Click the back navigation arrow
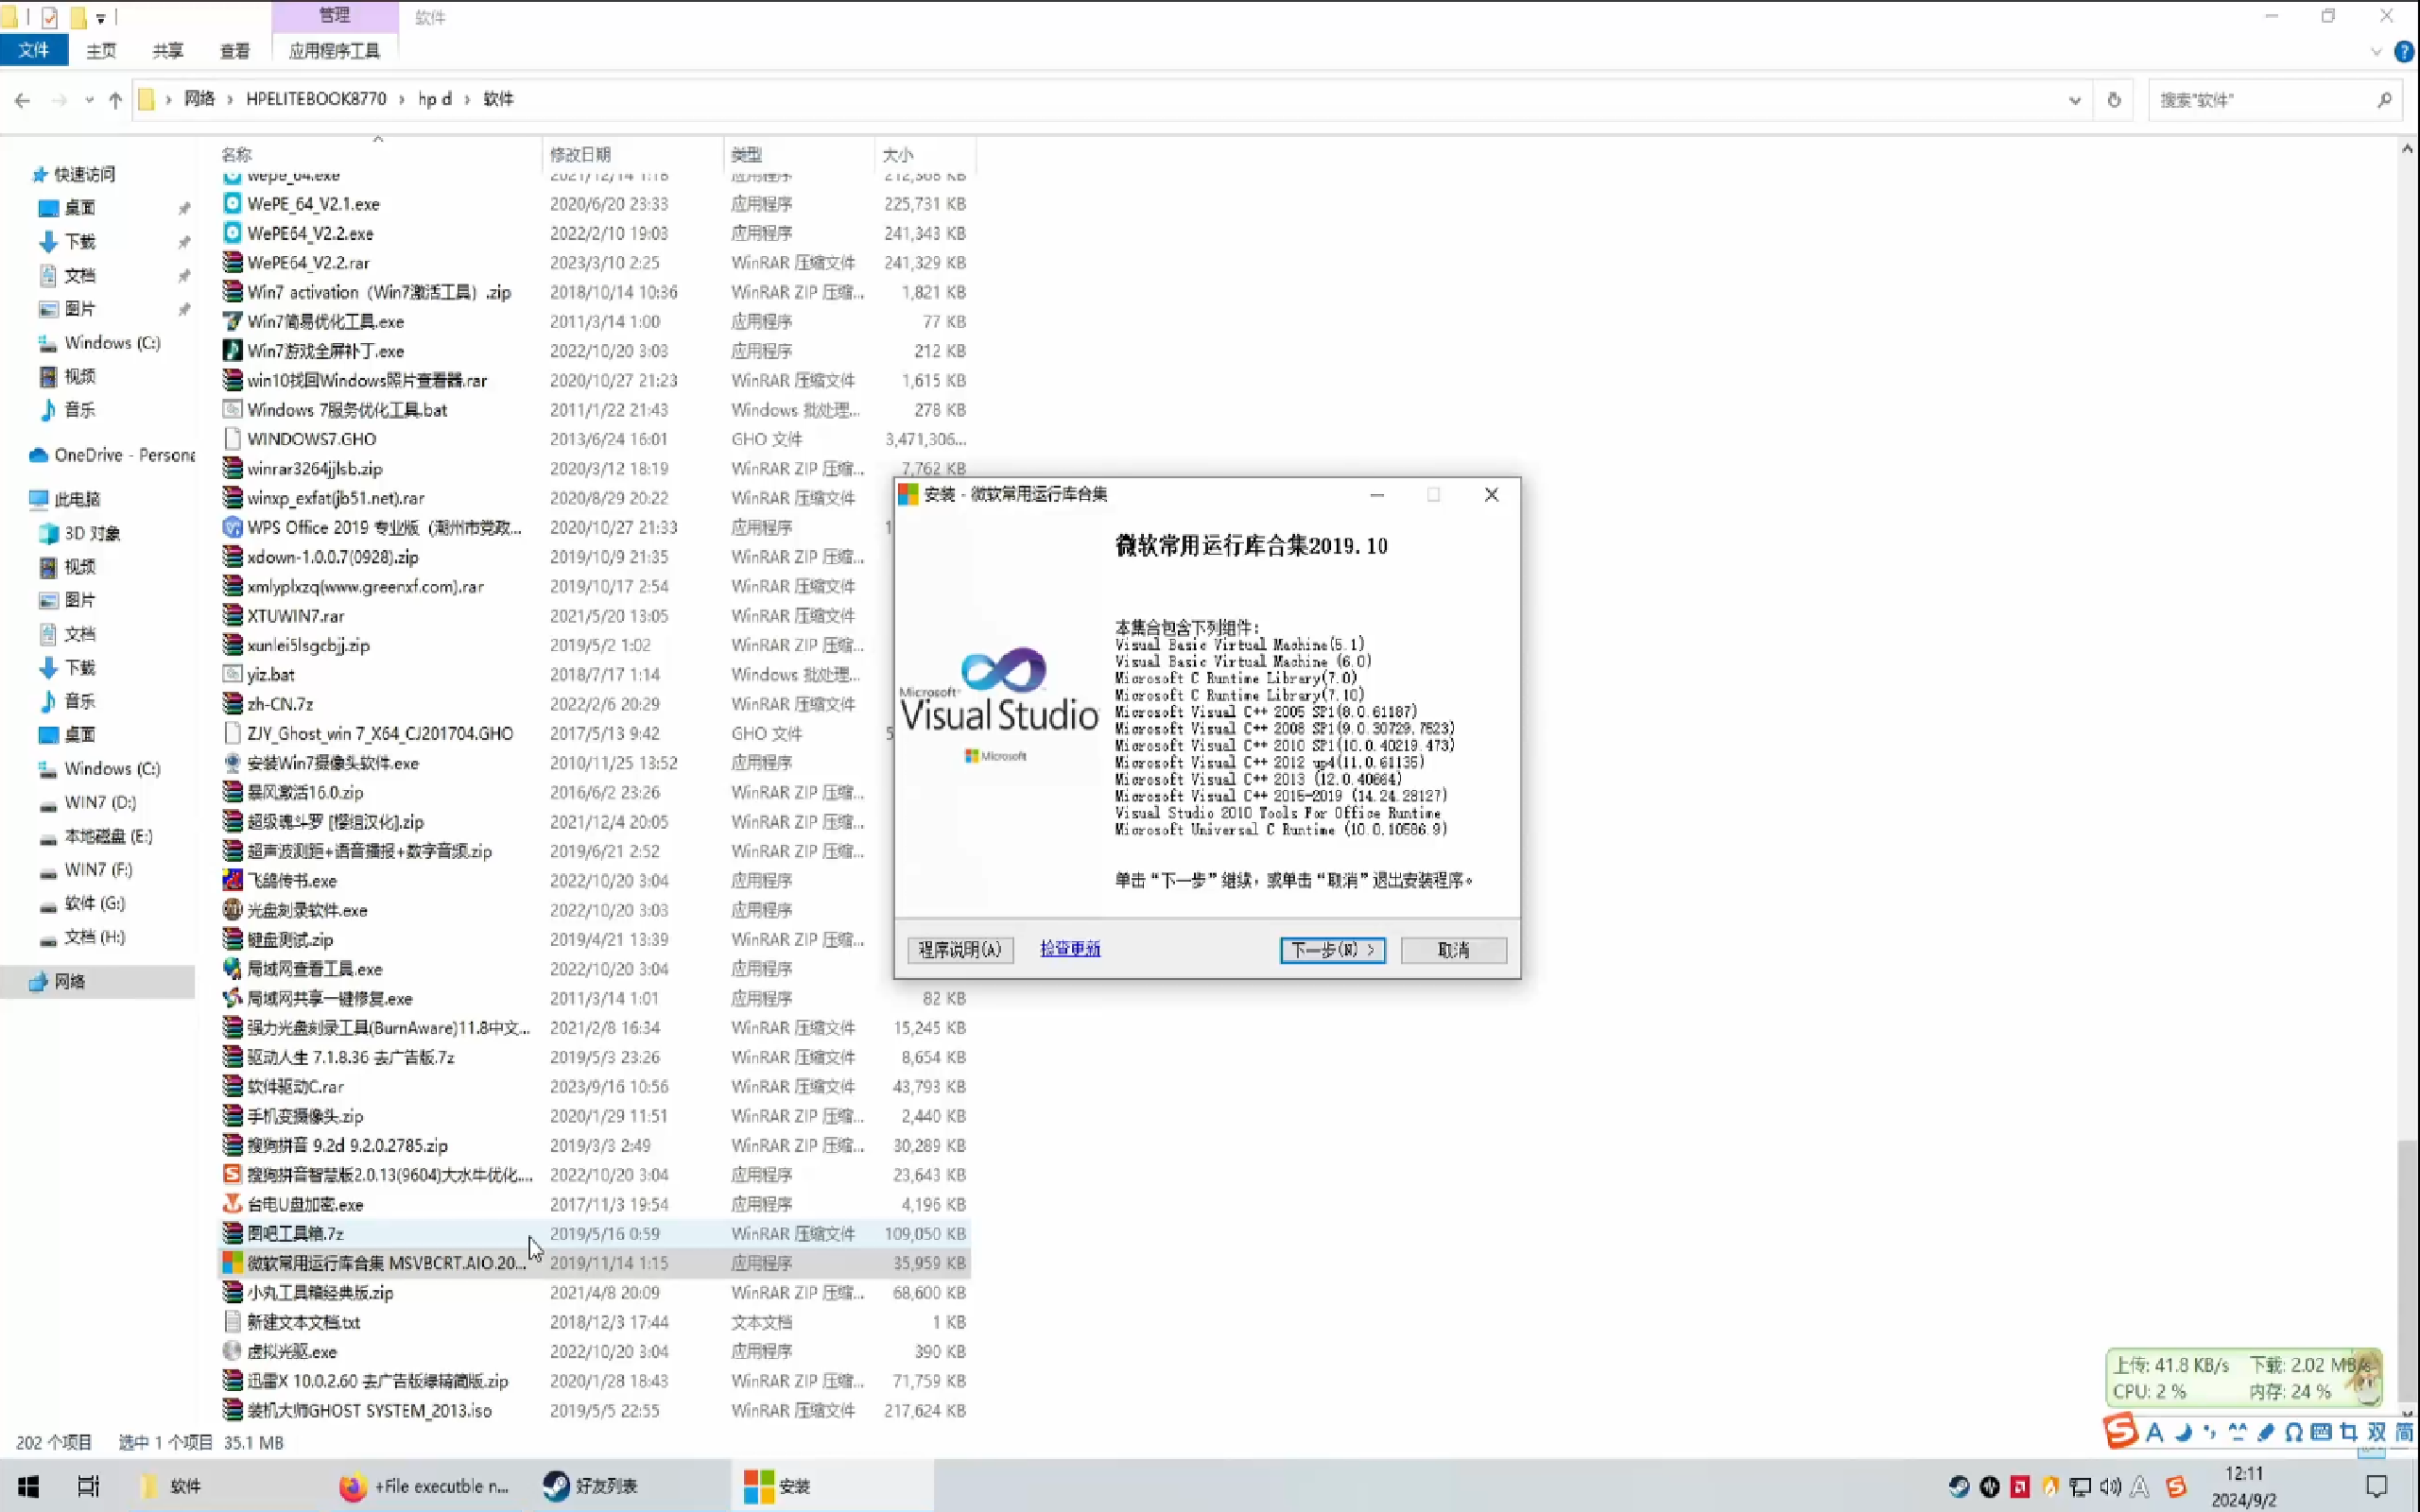The height and width of the screenshot is (1512, 2420). coord(22,100)
